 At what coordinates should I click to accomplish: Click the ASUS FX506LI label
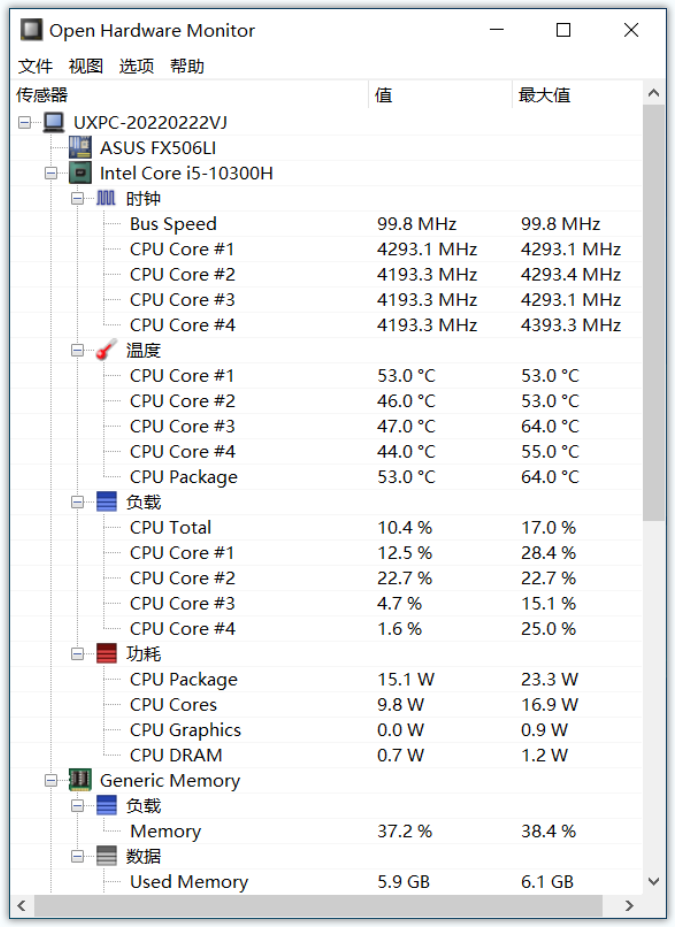click(158, 148)
